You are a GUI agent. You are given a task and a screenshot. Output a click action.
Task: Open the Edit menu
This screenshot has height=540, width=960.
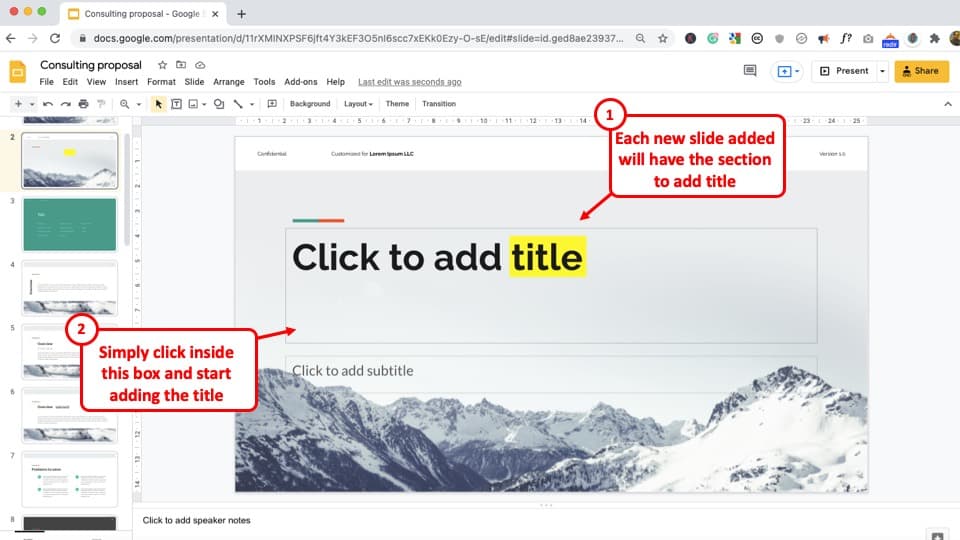point(70,82)
